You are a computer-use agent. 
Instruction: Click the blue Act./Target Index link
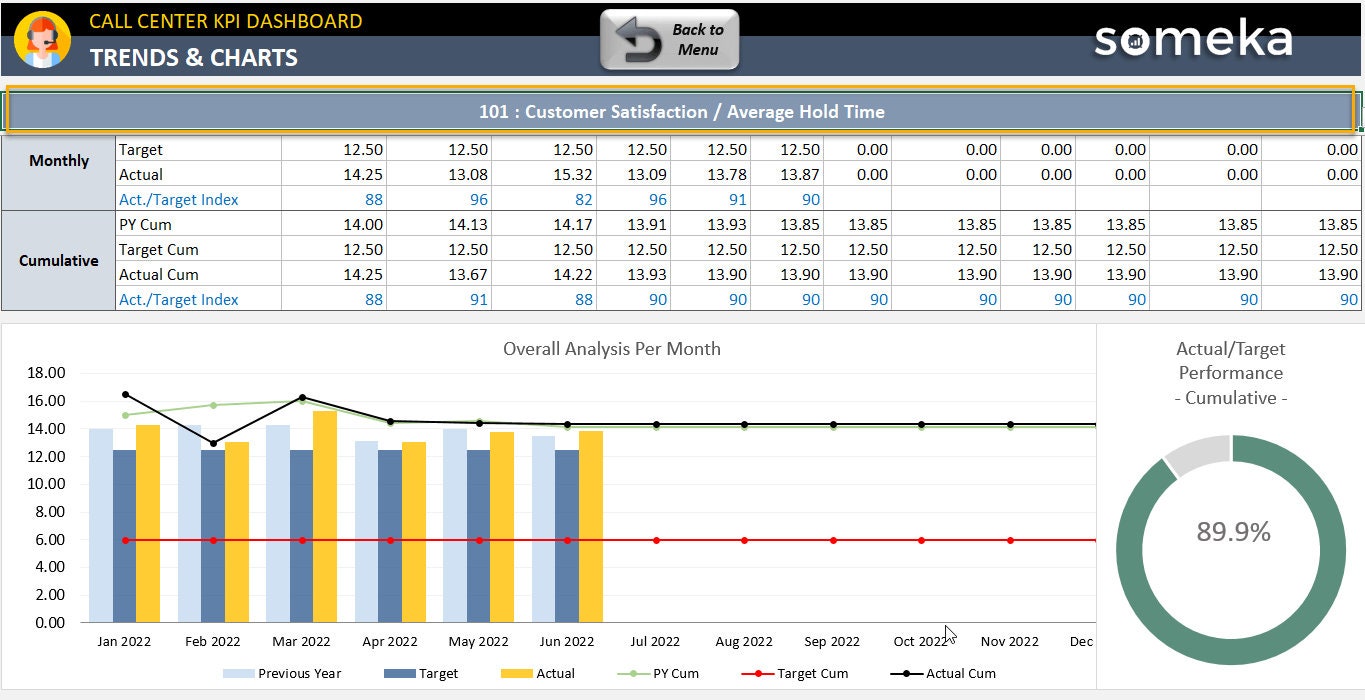pos(178,199)
